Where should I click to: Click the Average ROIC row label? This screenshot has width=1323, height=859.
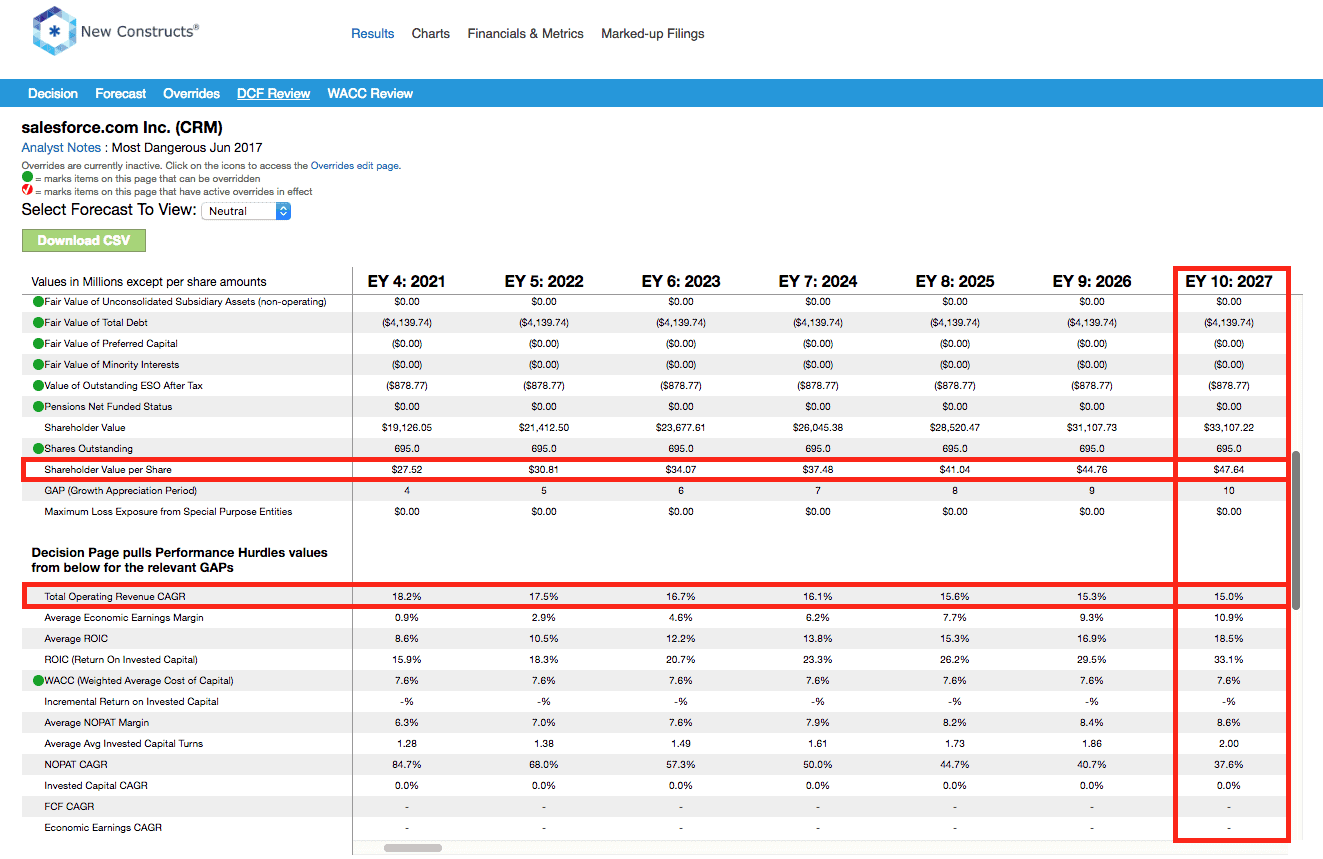(76, 639)
